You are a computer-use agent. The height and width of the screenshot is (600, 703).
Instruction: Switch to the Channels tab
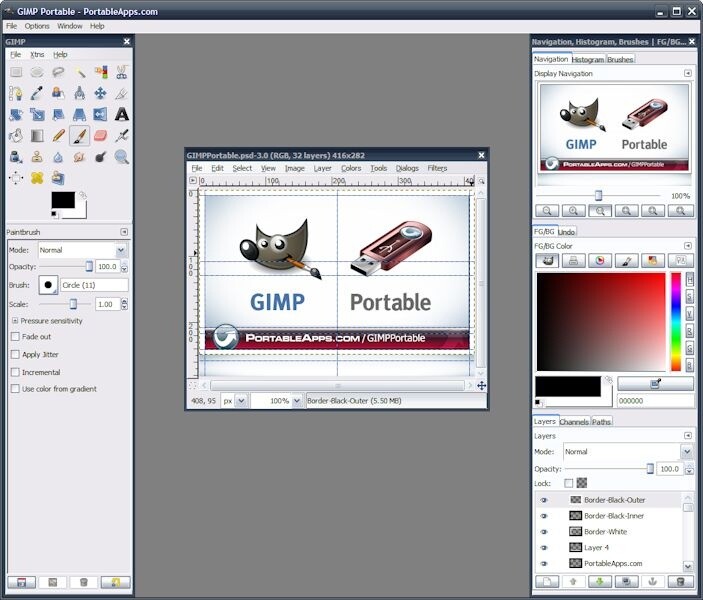[574, 422]
